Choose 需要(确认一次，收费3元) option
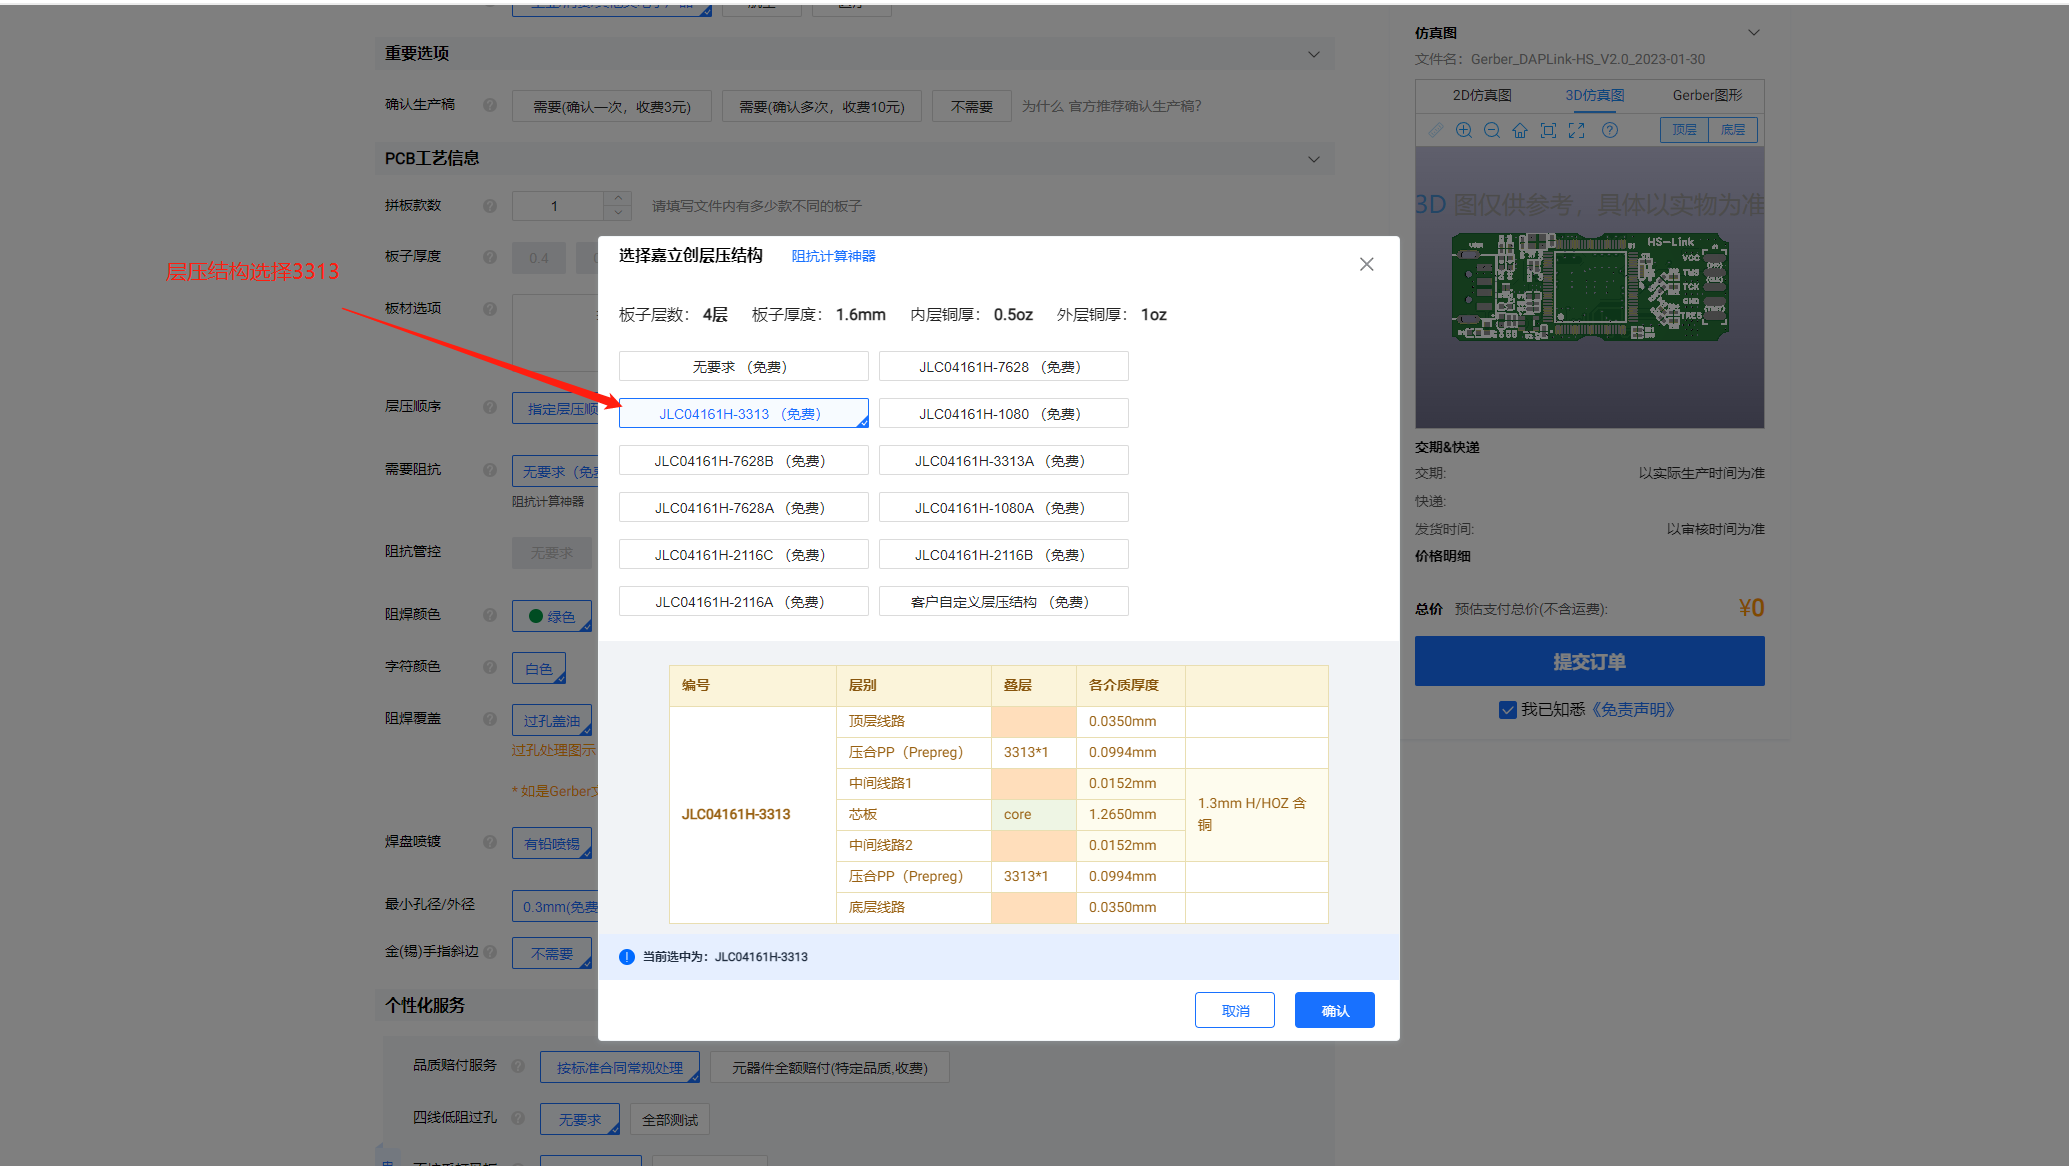The width and height of the screenshot is (2069, 1166). click(x=611, y=106)
